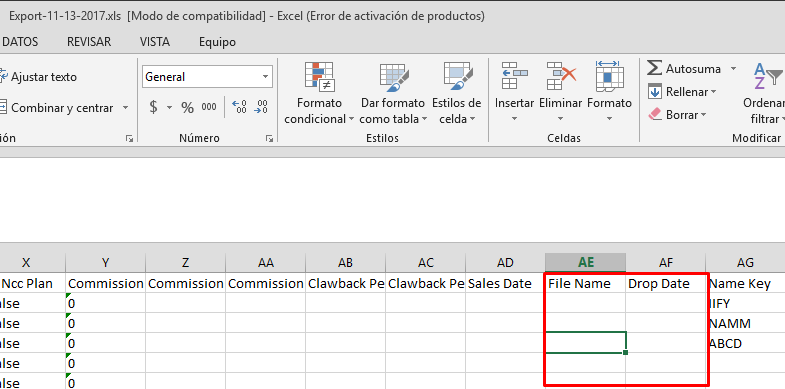785x389 pixels.
Task: Click the Borrar button
Action: (677, 115)
